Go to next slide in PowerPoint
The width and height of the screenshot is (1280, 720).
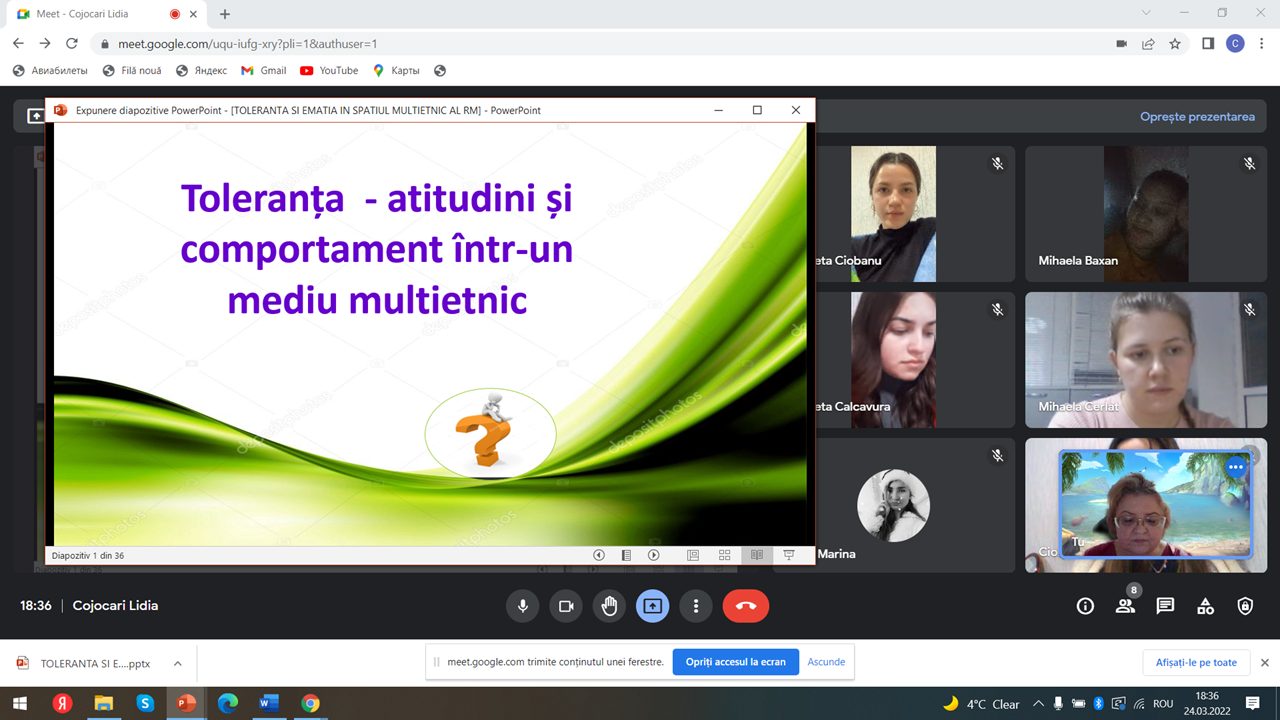pos(654,555)
